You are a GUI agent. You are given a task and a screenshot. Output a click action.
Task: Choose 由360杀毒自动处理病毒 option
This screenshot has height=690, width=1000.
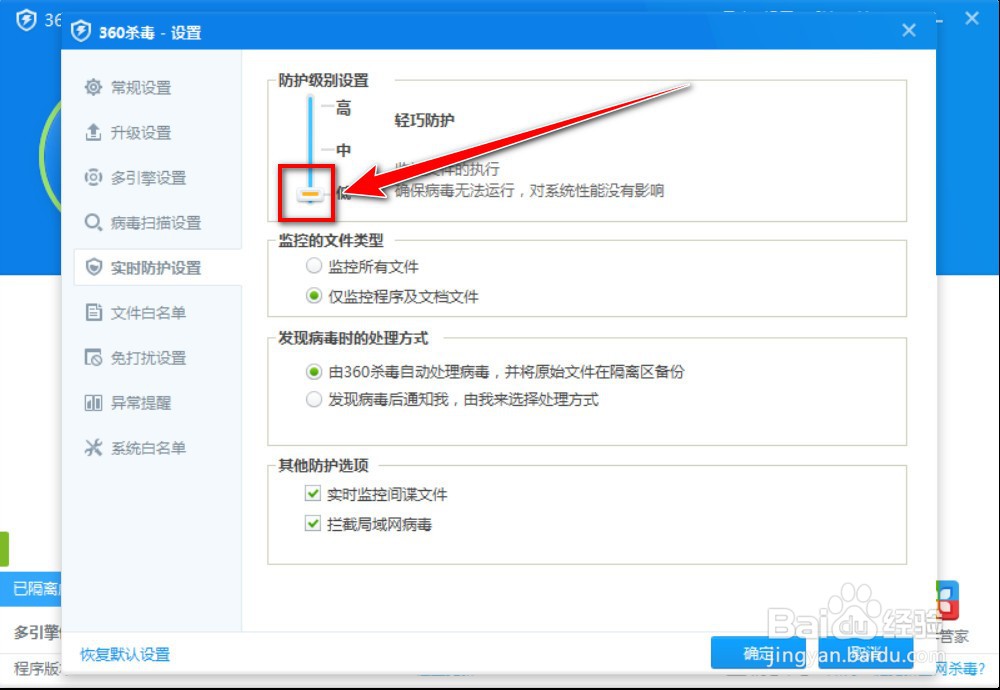313,371
